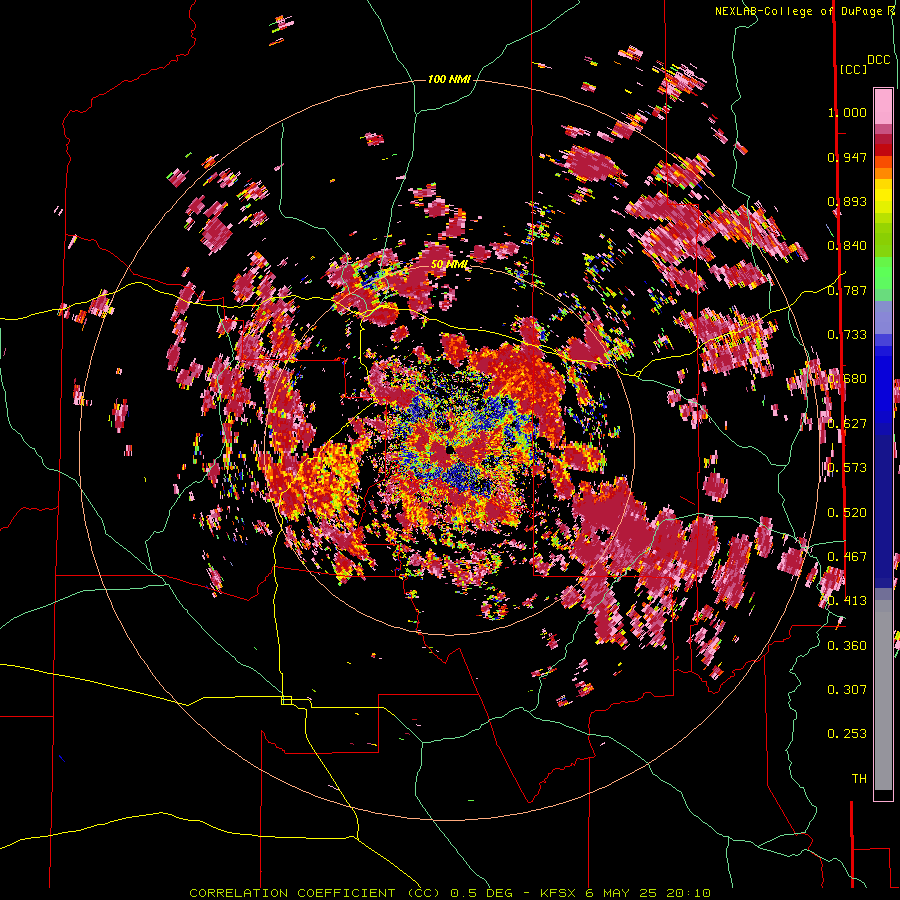
Task: Select the 0.893 legend value
Action: click(847, 201)
